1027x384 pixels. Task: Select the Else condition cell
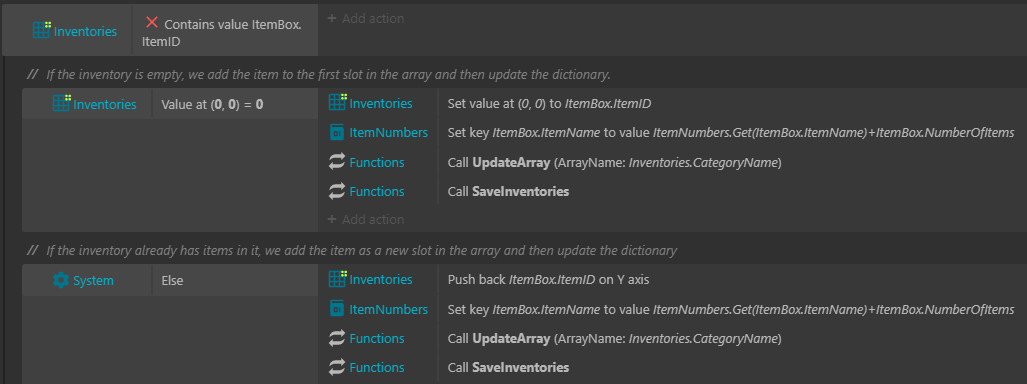pyautogui.click(x=234, y=280)
